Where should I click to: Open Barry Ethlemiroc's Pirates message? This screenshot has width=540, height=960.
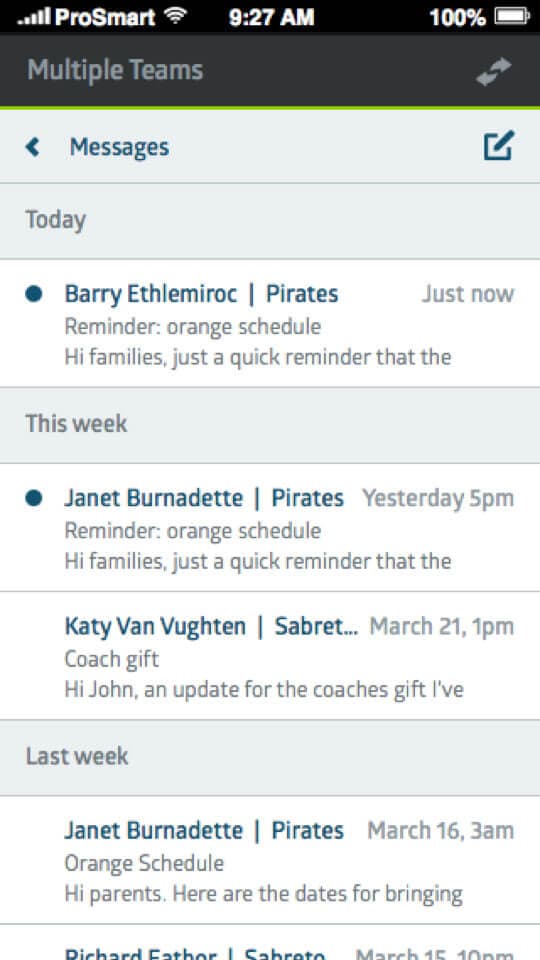270,323
